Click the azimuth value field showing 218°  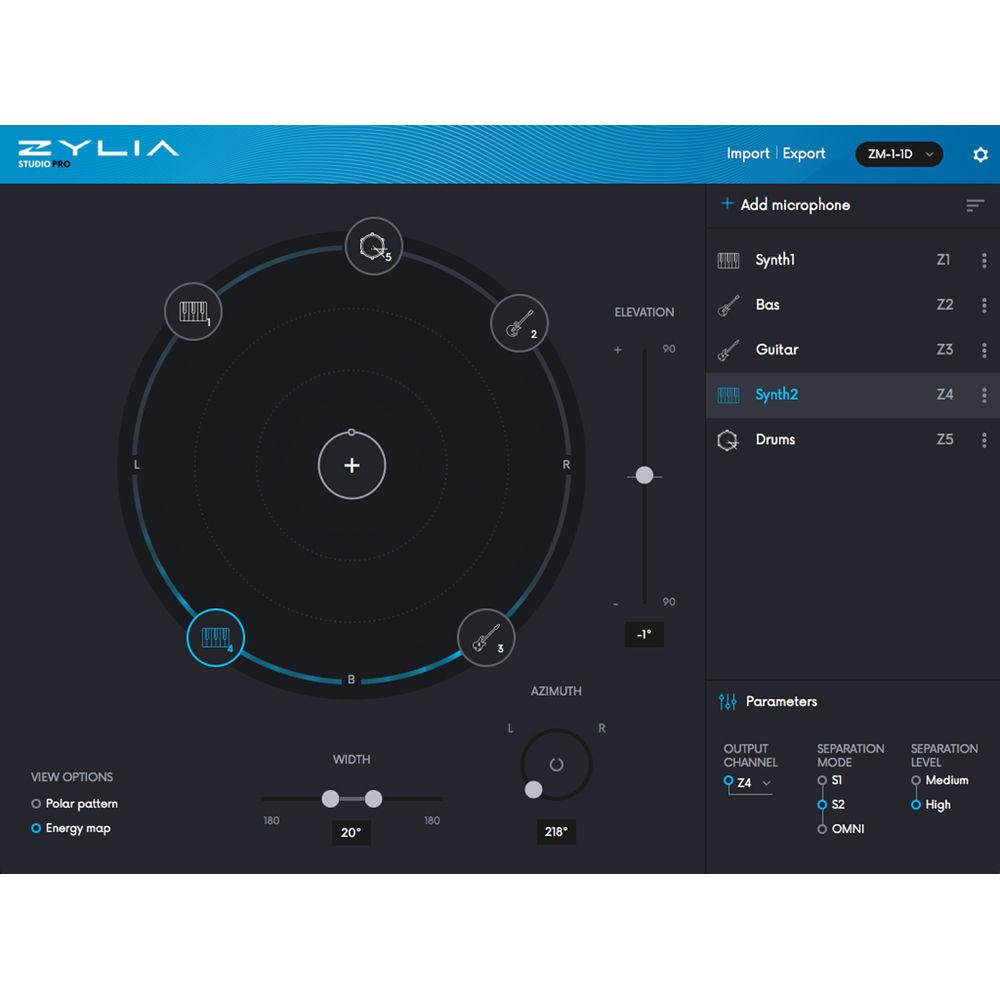556,832
